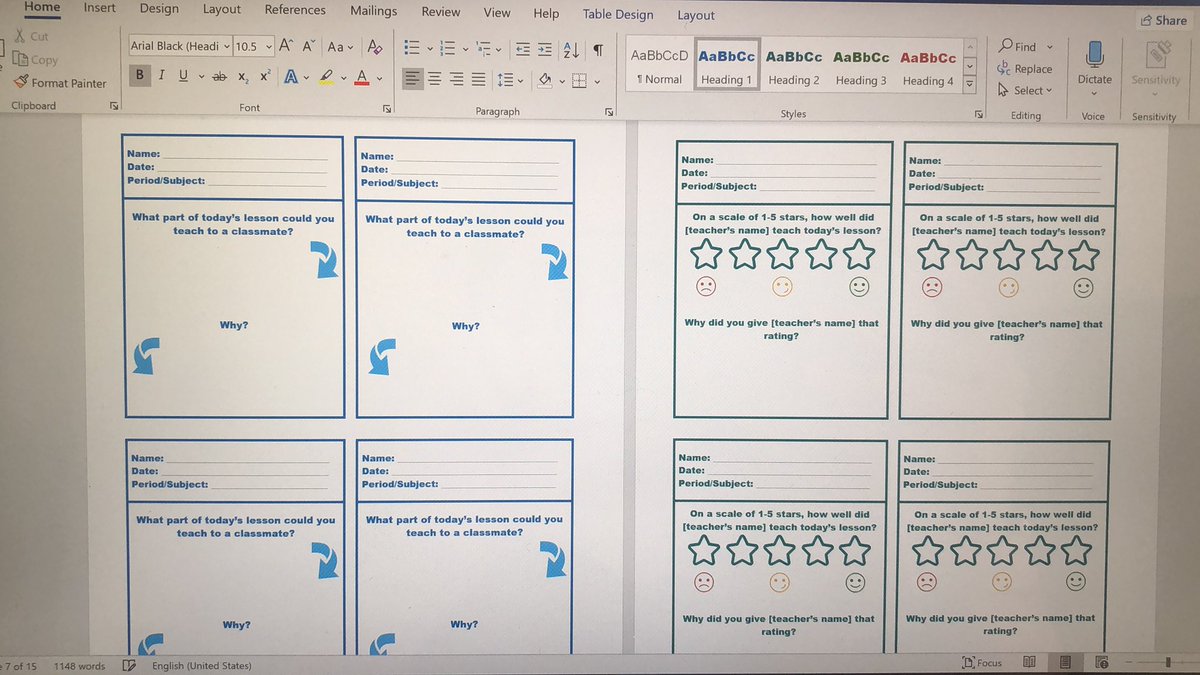Click the Replace button
Image resolution: width=1200 pixels, height=675 pixels.
coord(1025,68)
